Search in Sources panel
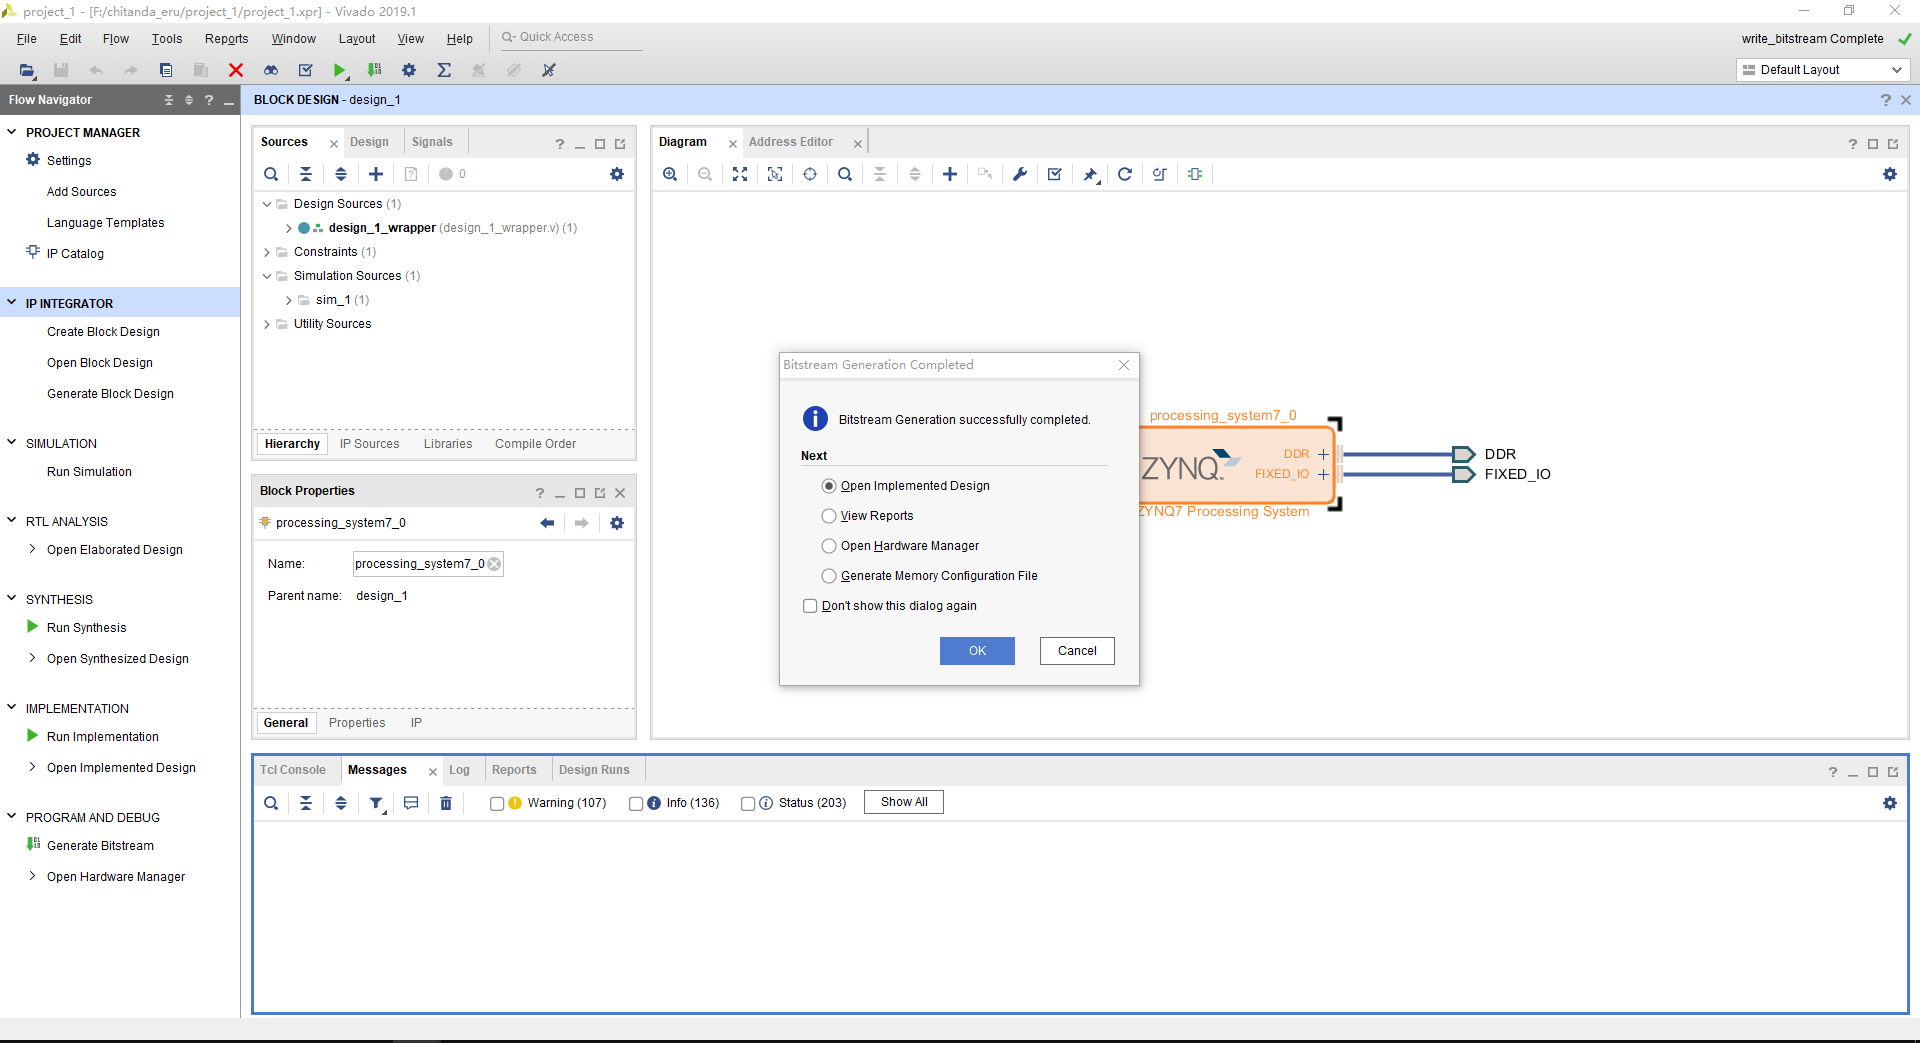This screenshot has height=1043, width=1920. [271, 174]
